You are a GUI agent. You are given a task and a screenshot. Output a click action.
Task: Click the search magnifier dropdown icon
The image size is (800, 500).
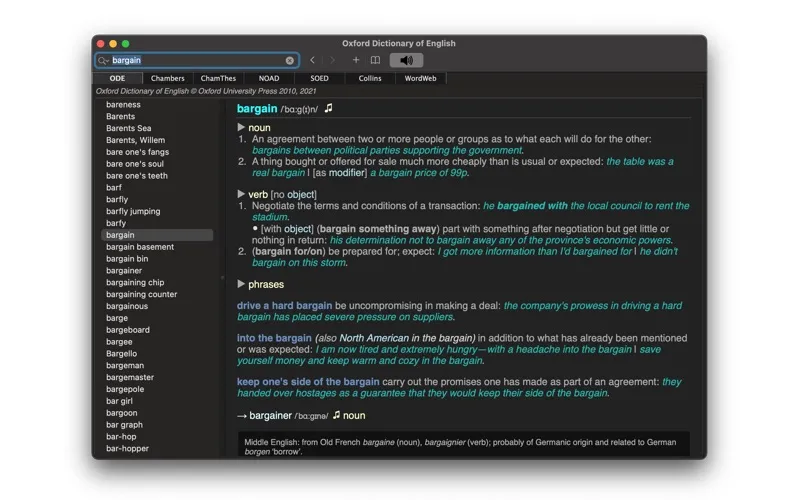pos(104,60)
